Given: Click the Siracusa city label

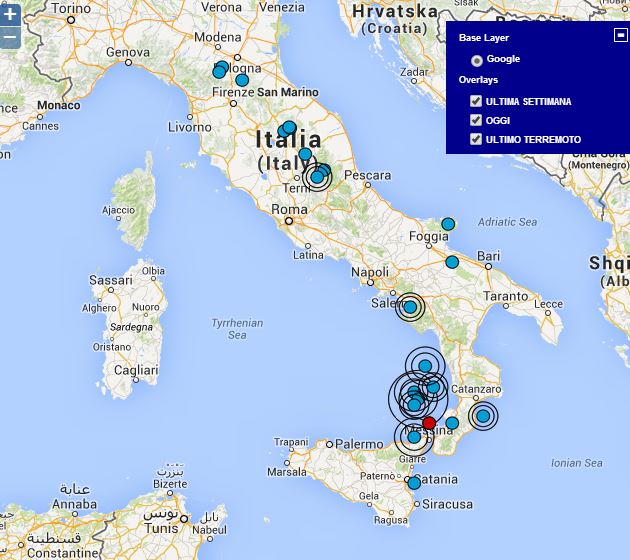Looking at the screenshot, I should [x=447, y=504].
